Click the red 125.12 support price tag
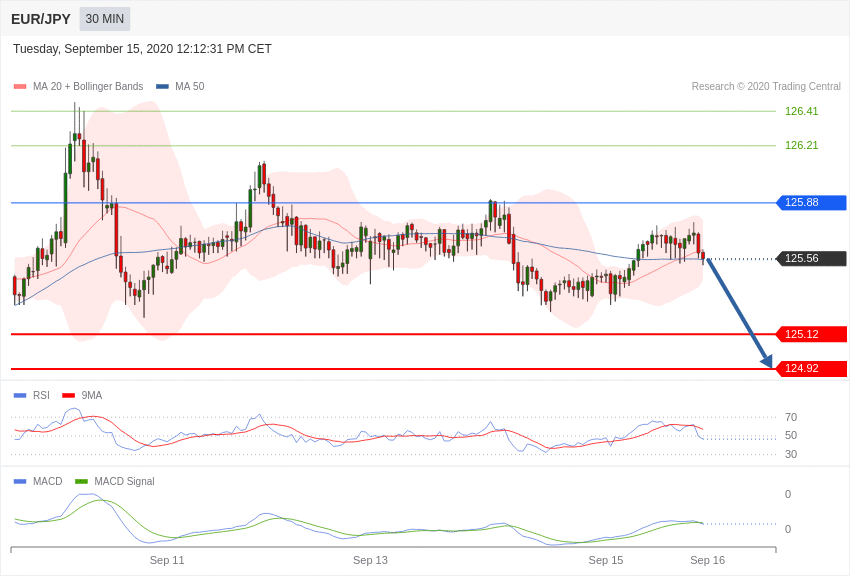Viewport: 850px width, 576px height. coord(812,334)
